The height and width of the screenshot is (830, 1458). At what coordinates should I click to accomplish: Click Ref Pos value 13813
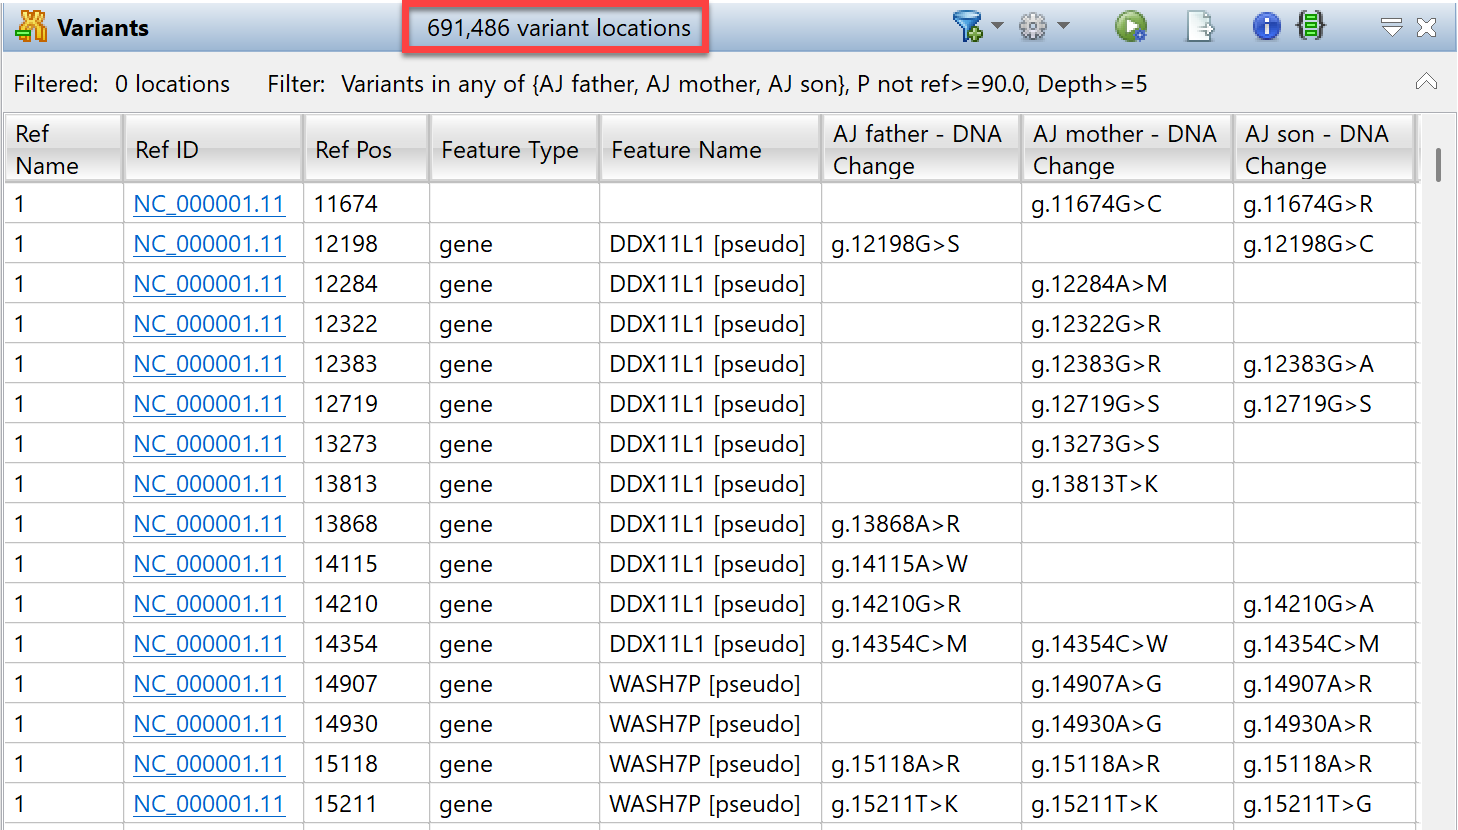click(x=346, y=484)
